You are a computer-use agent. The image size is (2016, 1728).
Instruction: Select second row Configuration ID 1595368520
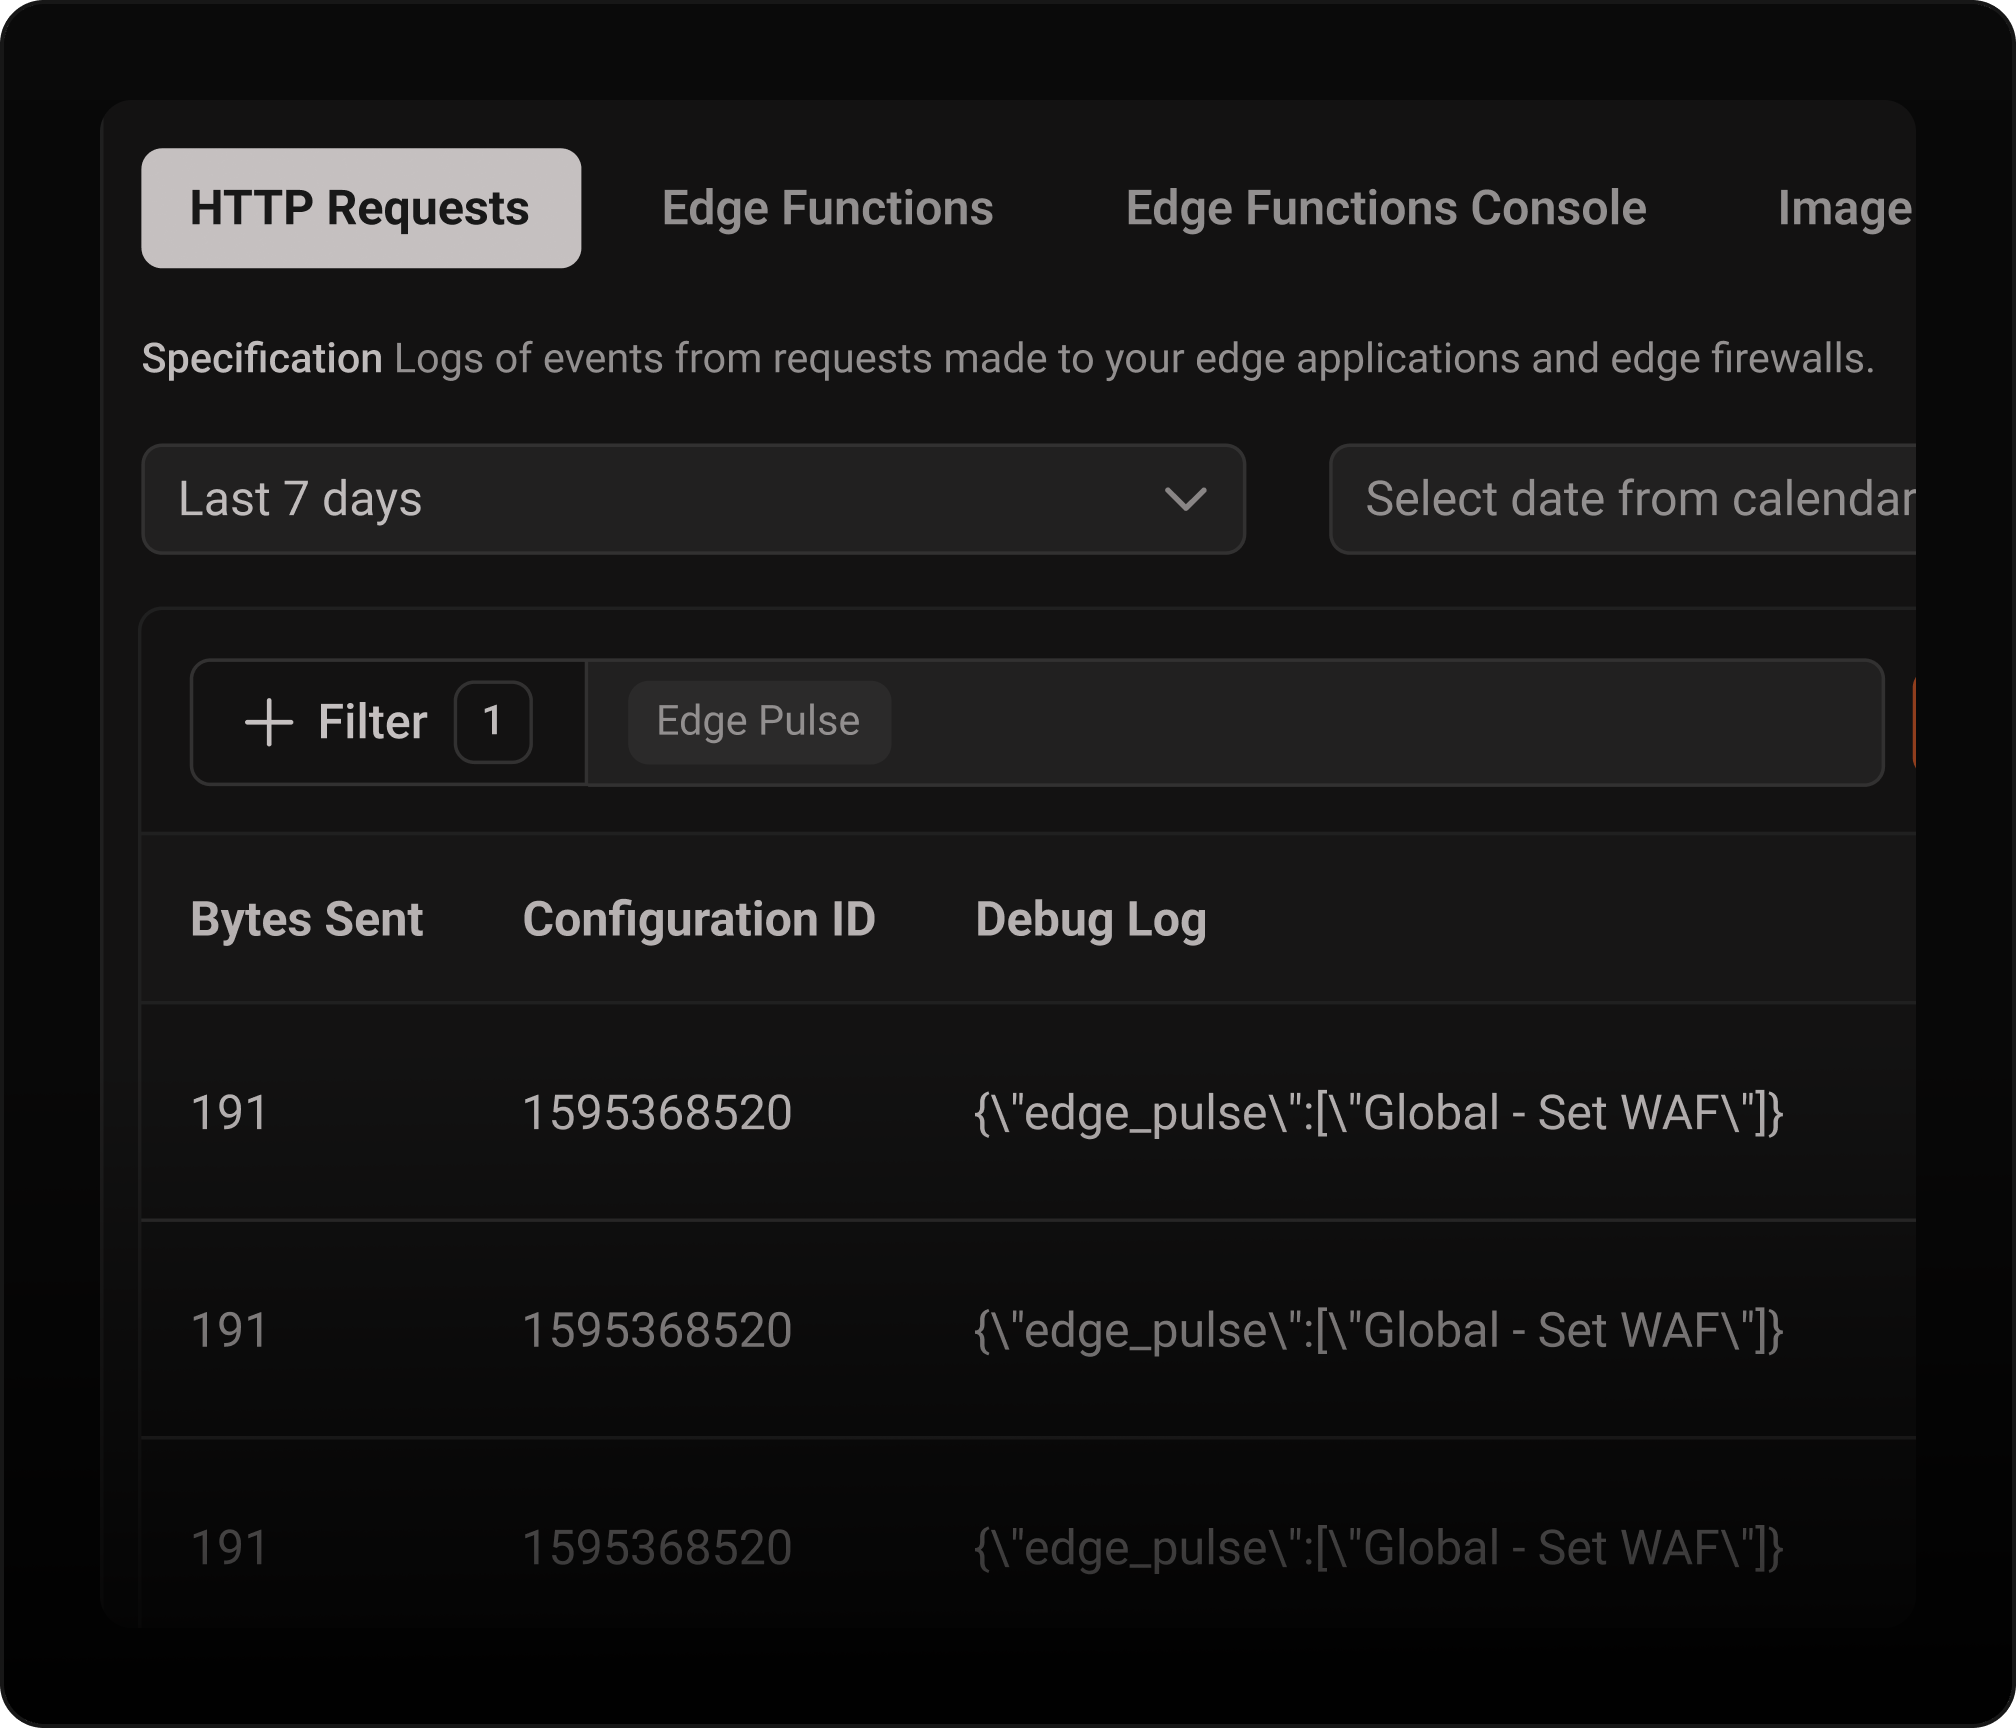657,1330
